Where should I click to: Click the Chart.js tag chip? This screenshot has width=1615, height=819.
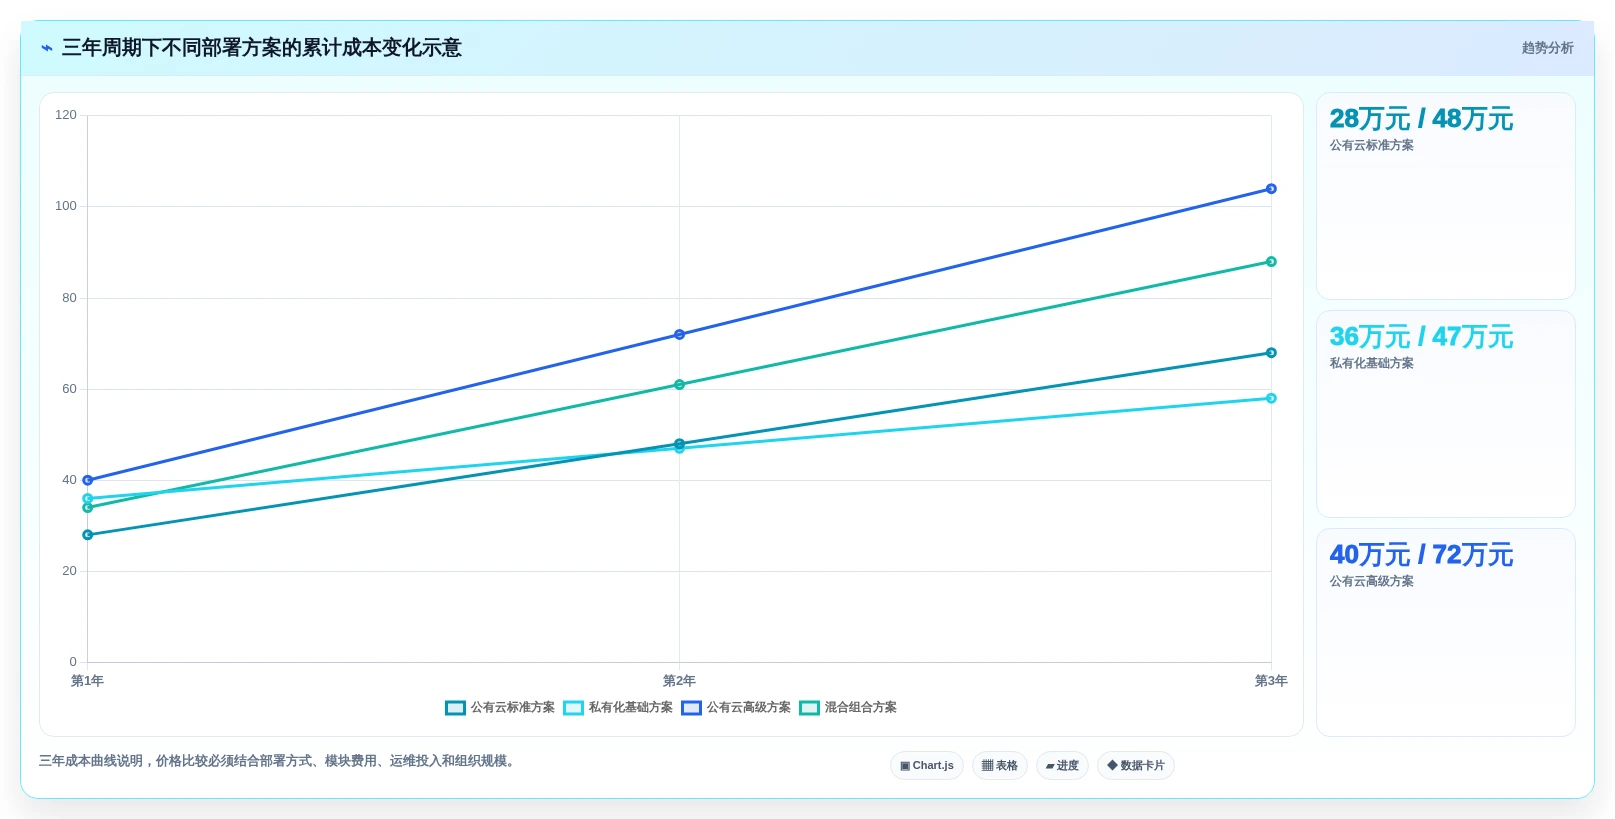point(927,766)
